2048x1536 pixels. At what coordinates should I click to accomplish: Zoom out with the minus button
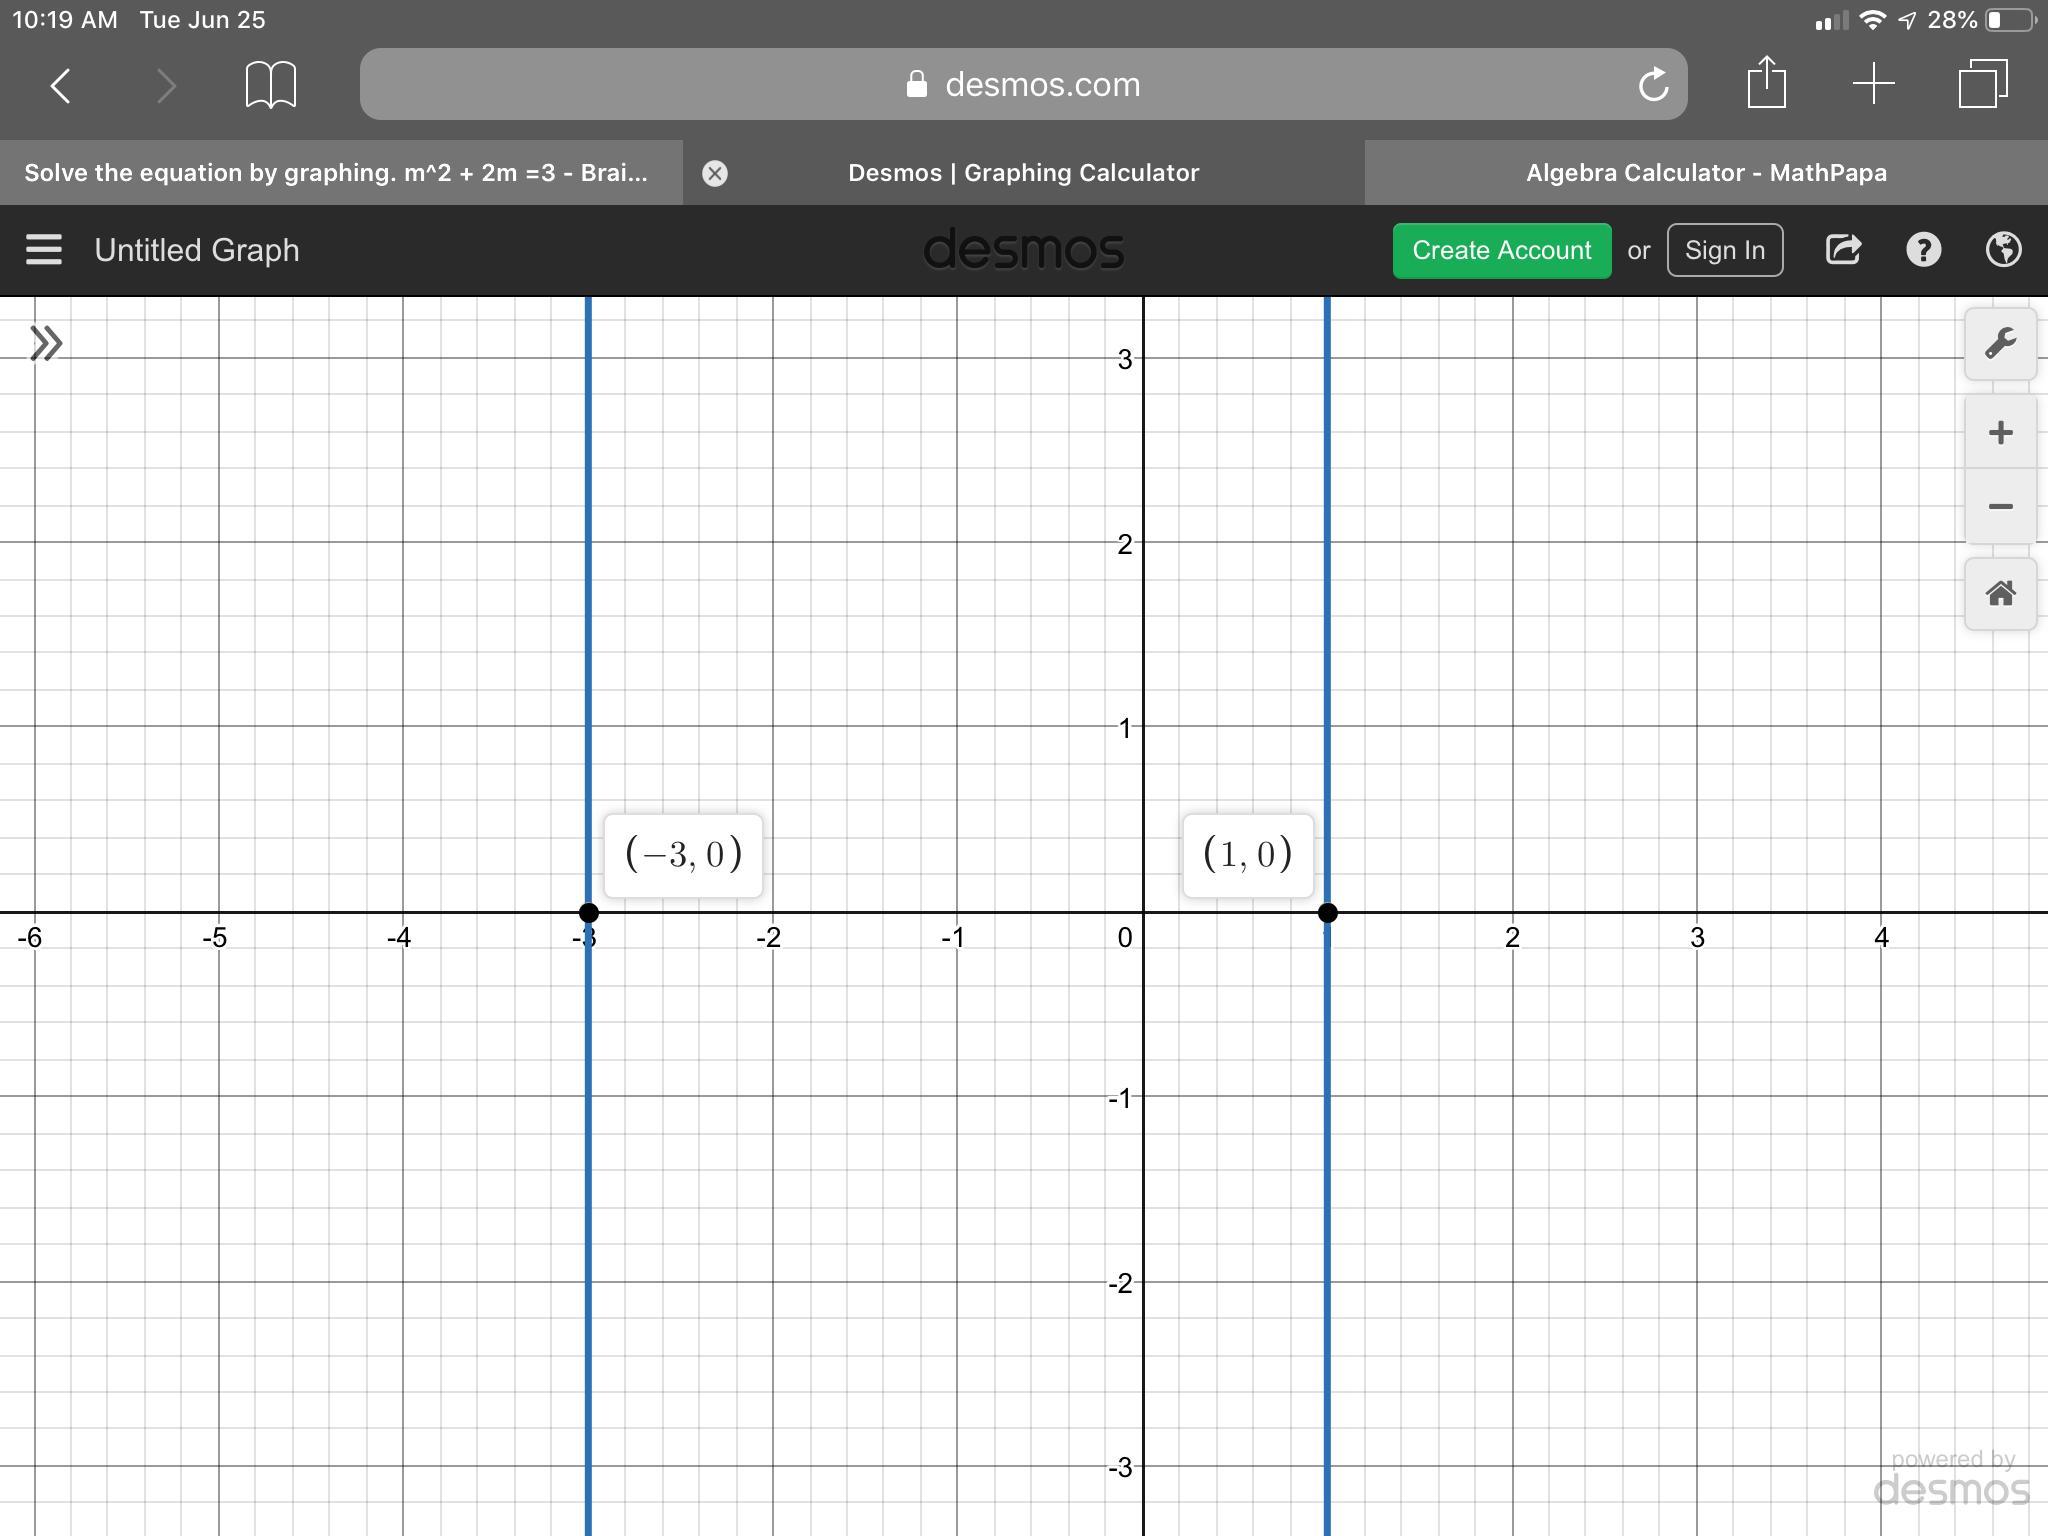[2000, 507]
